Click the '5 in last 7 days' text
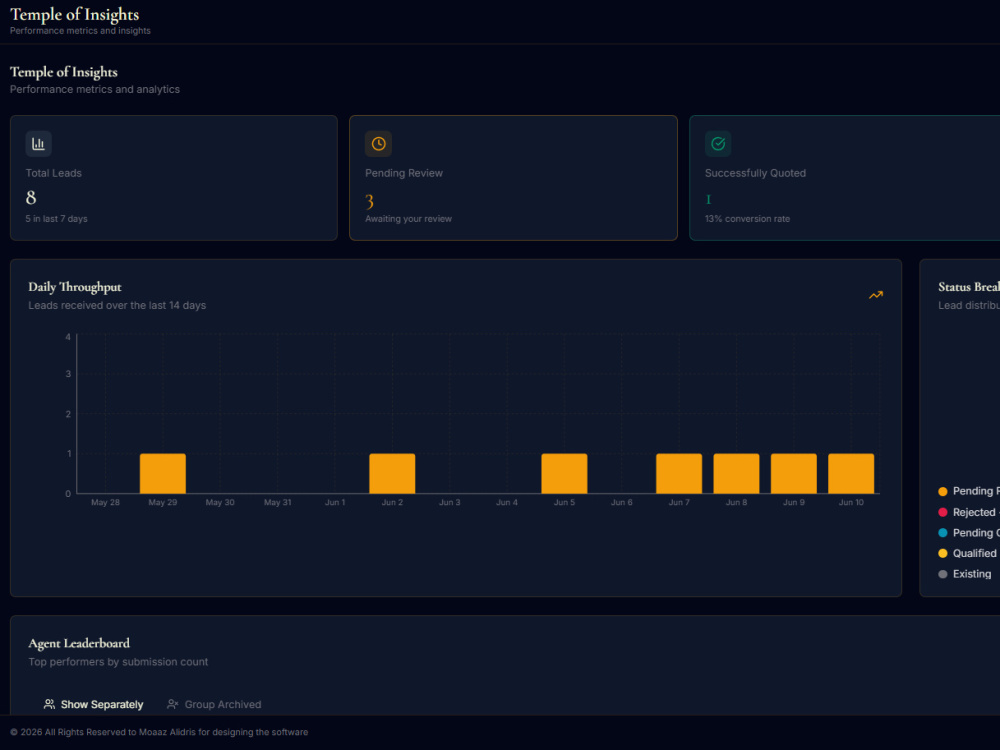 pos(56,219)
